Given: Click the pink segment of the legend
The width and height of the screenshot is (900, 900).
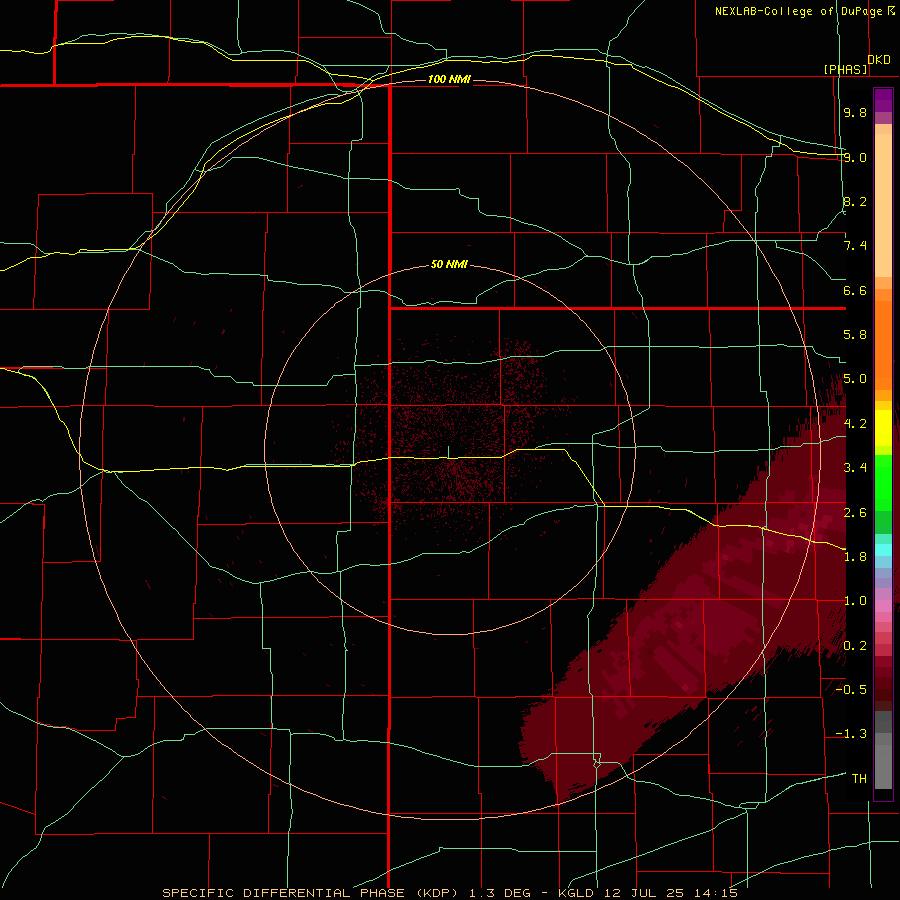Looking at the screenshot, I should click(x=883, y=606).
